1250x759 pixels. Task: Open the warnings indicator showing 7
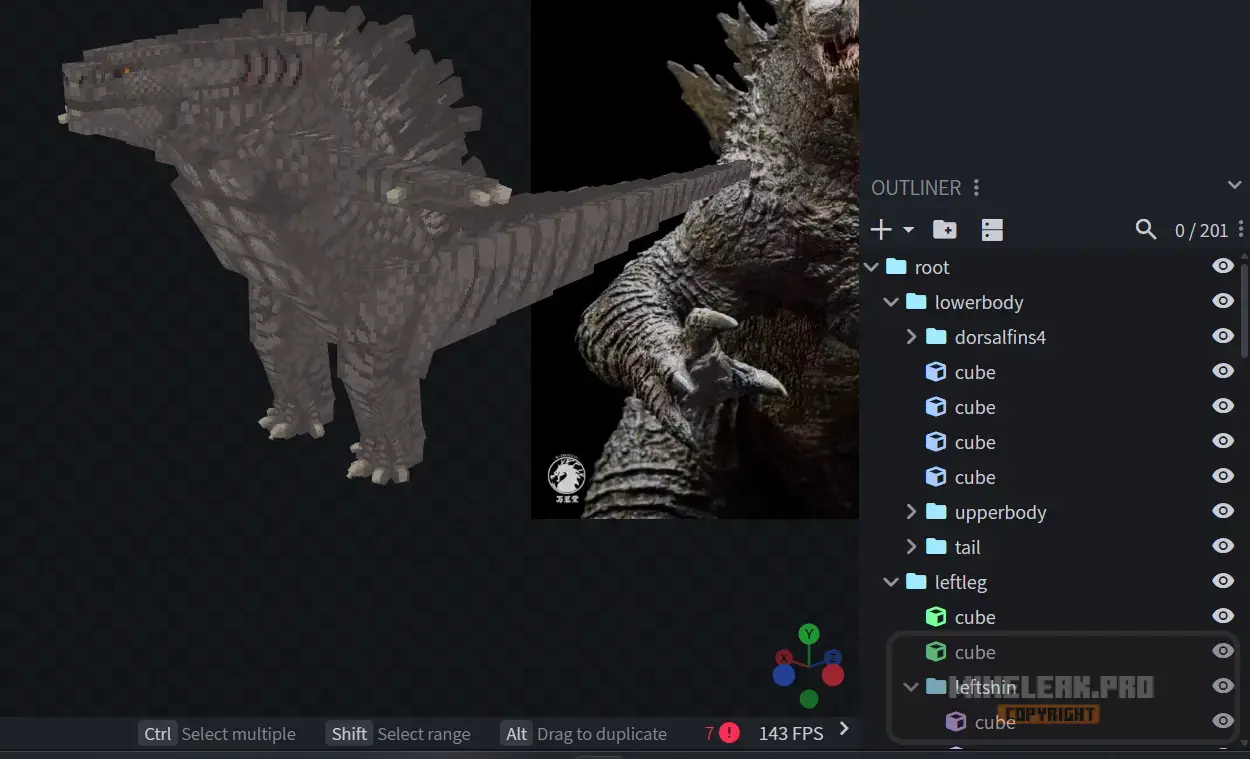722,733
